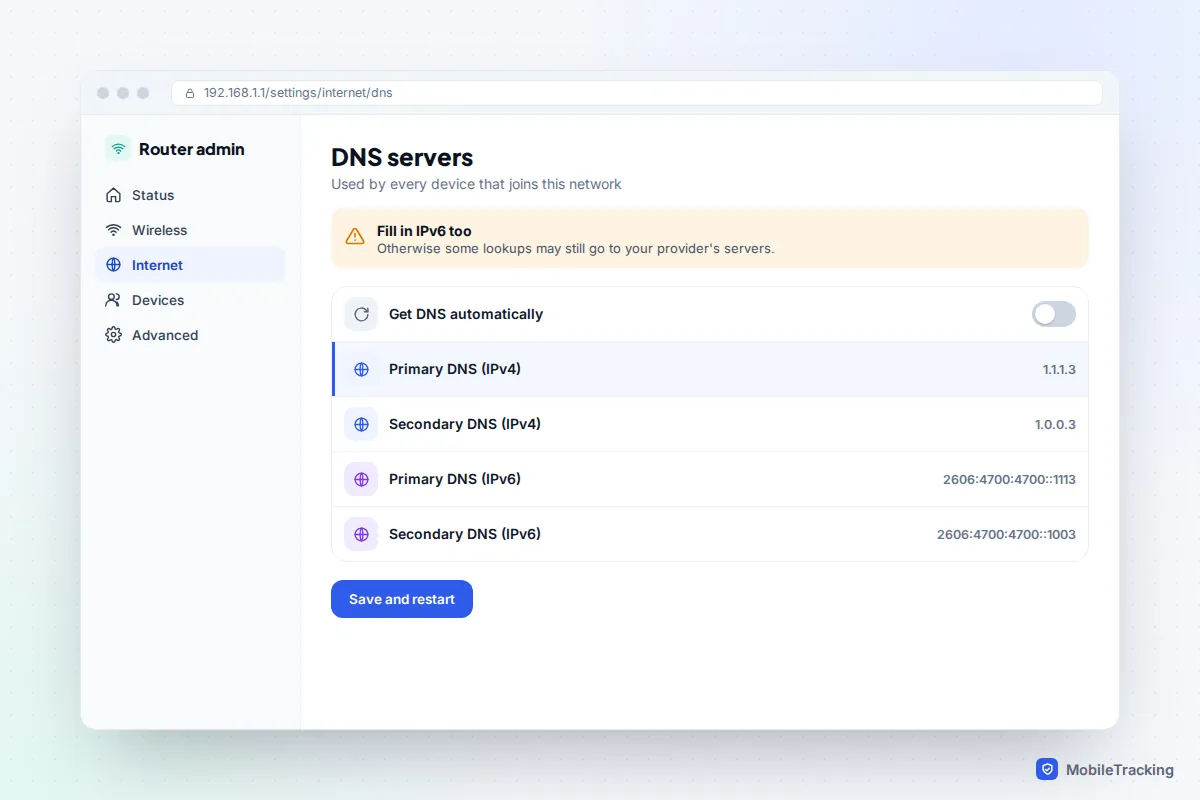Edit Primary DNS (IPv6) value 2606:4700:4700::1113
The width and height of the screenshot is (1200, 800).
(1009, 479)
